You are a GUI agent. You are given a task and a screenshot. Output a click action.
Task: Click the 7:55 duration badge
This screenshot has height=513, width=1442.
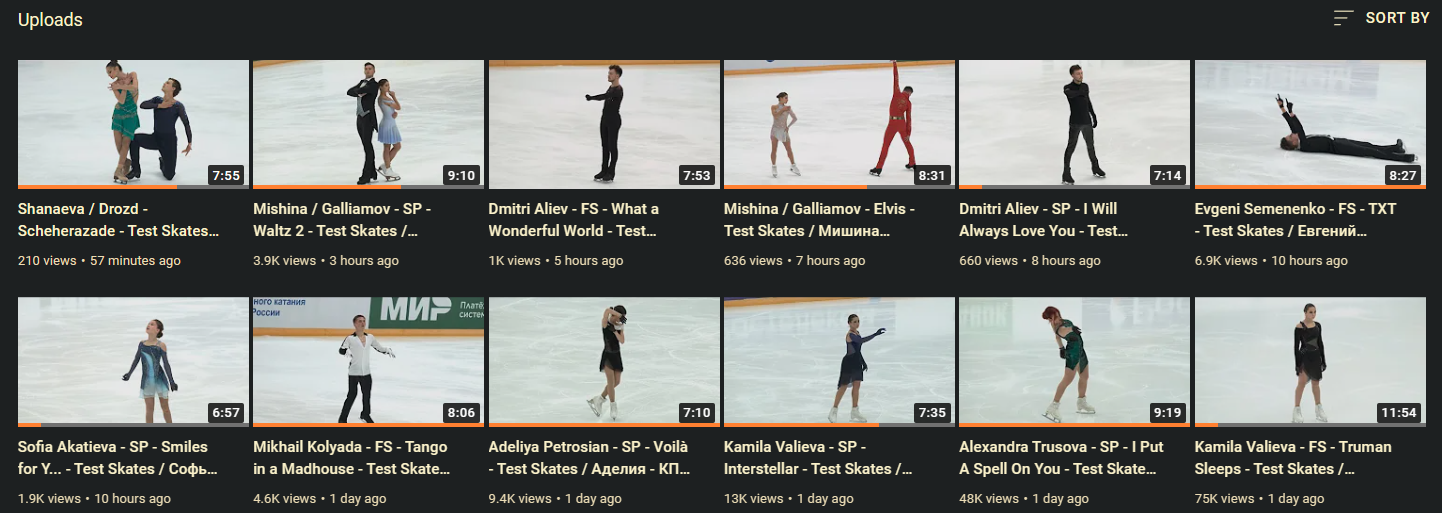(226, 175)
